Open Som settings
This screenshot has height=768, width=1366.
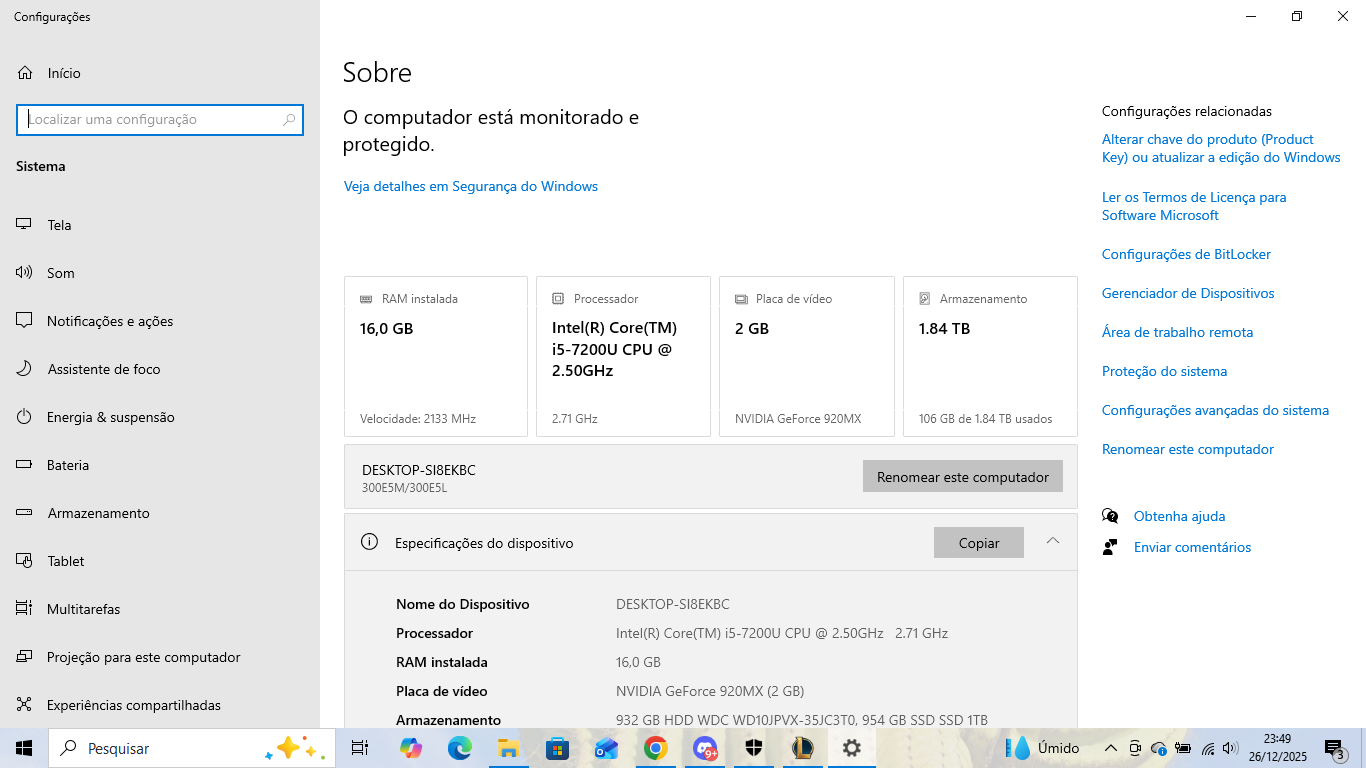160,273
